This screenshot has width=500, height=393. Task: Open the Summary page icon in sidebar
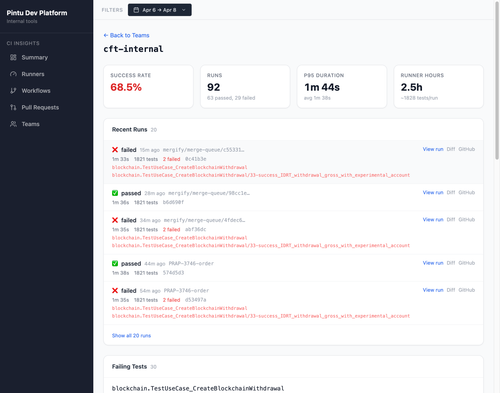tap(13, 58)
